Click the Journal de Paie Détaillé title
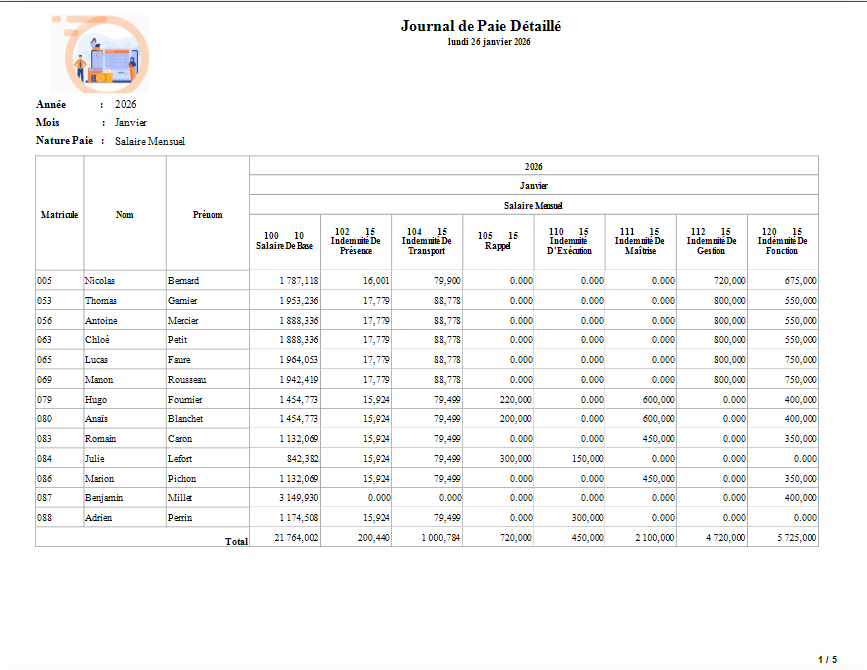The width and height of the screenshot is (867, 670). 481,26
